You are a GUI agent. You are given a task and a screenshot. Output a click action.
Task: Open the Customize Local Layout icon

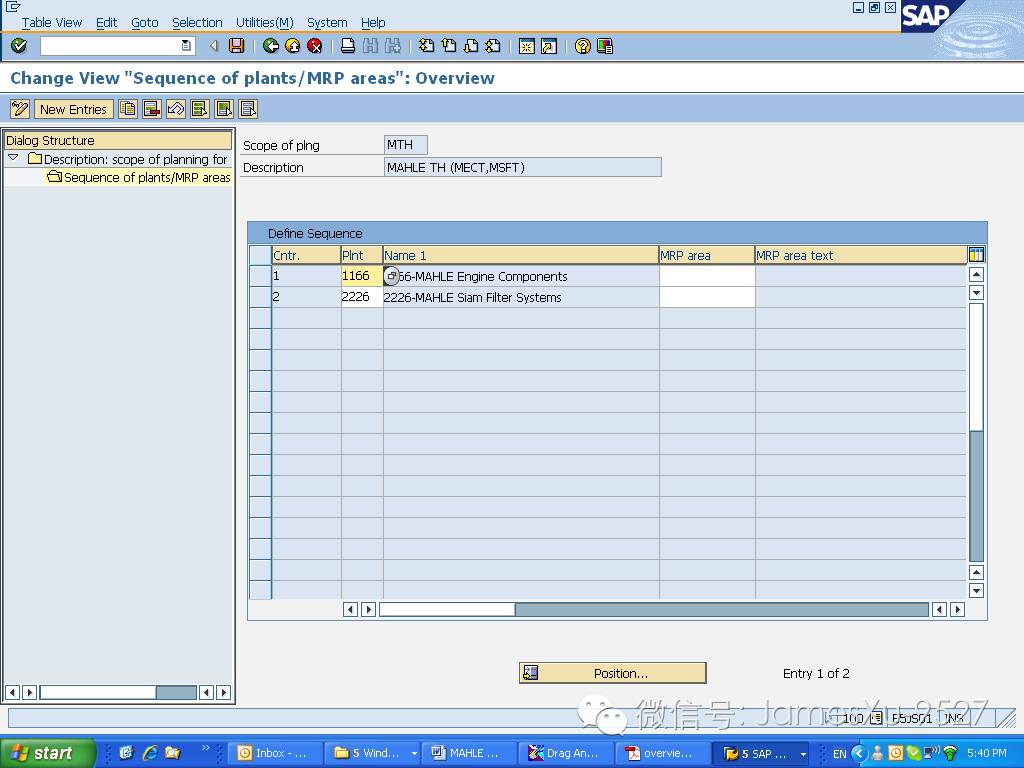[x=605, y=46]
